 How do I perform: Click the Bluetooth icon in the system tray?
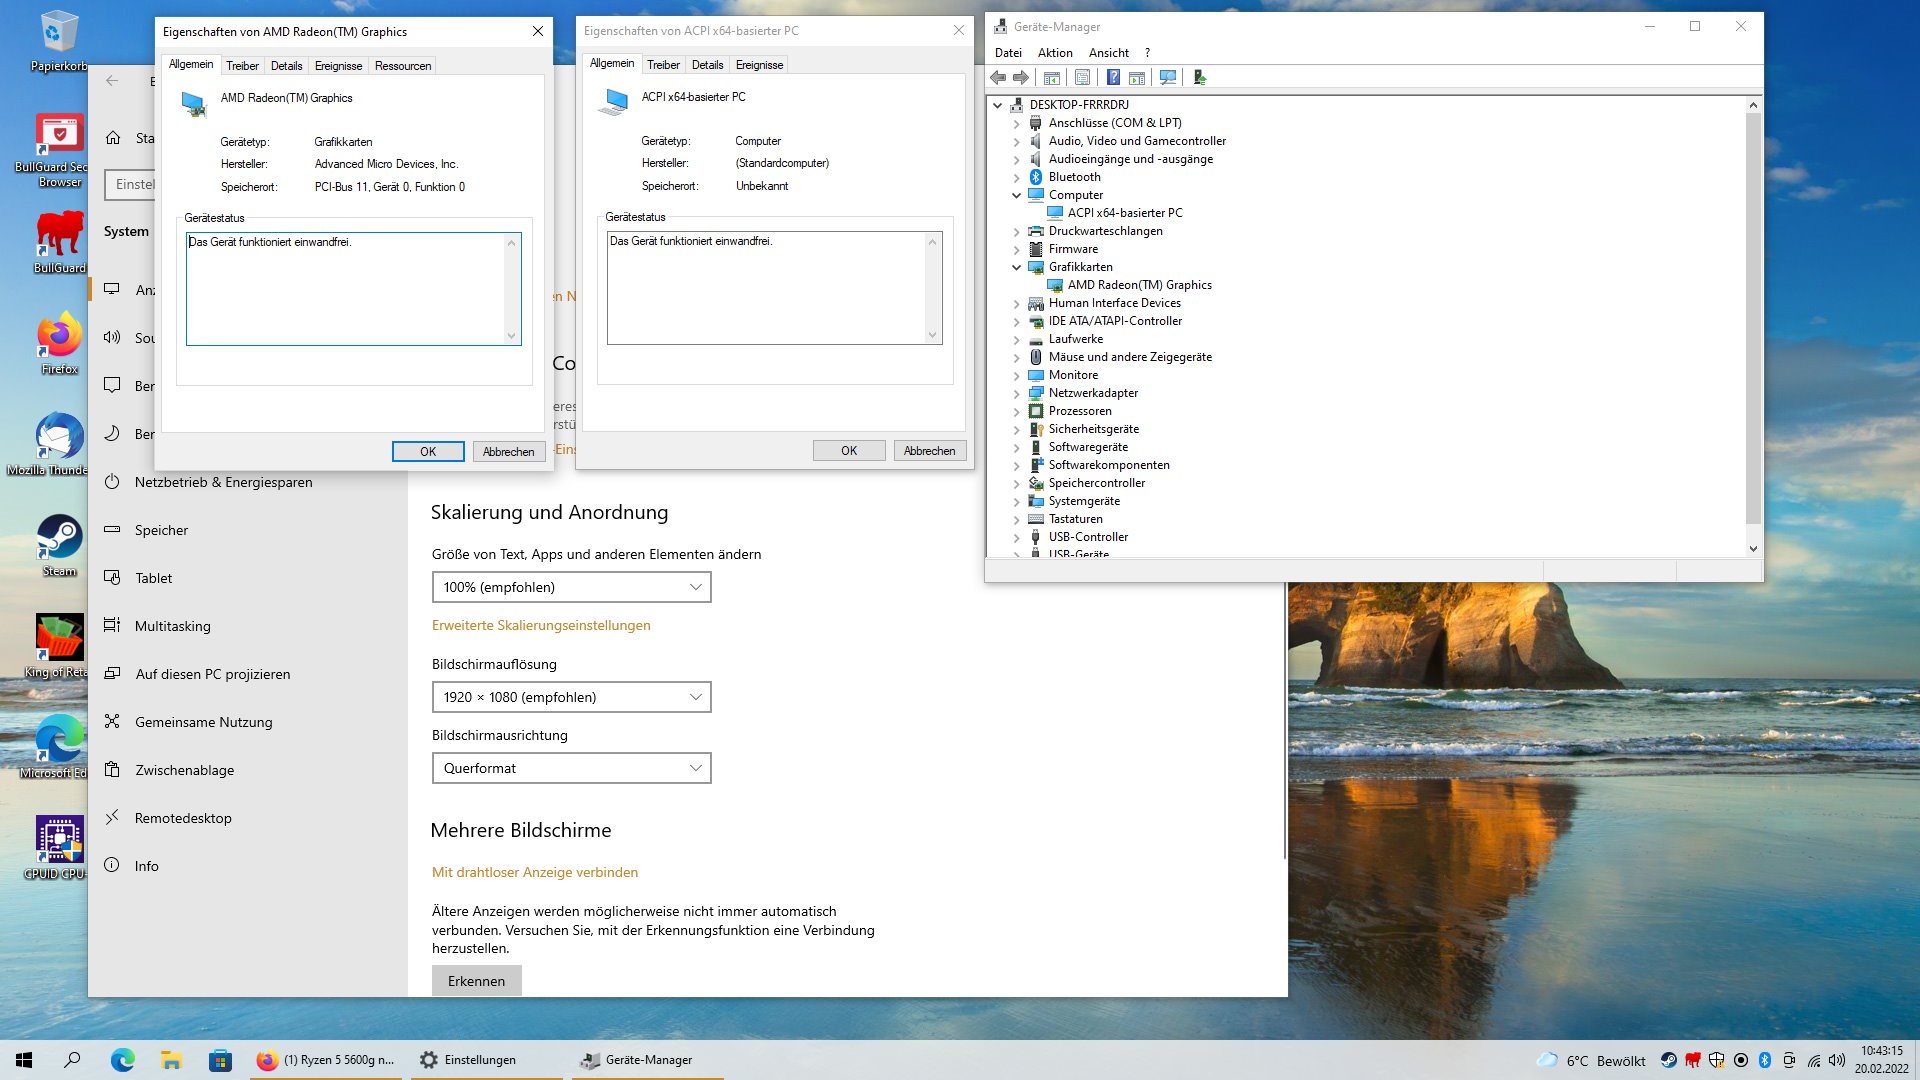coord(1765,1060)
